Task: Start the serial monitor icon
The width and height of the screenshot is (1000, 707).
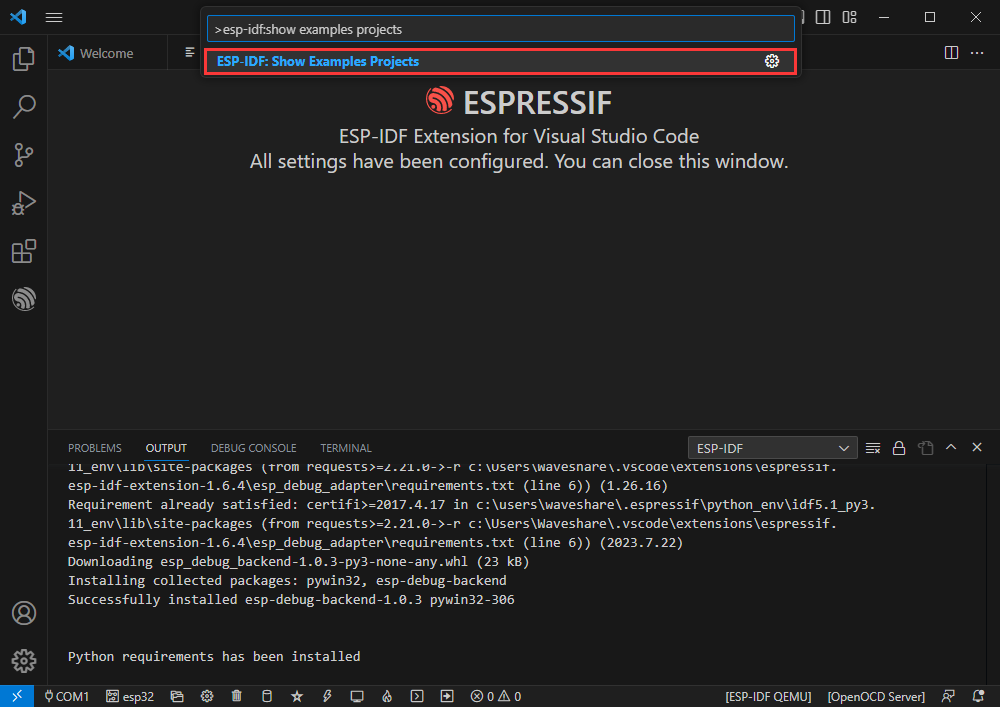Action: pos(357,697)
